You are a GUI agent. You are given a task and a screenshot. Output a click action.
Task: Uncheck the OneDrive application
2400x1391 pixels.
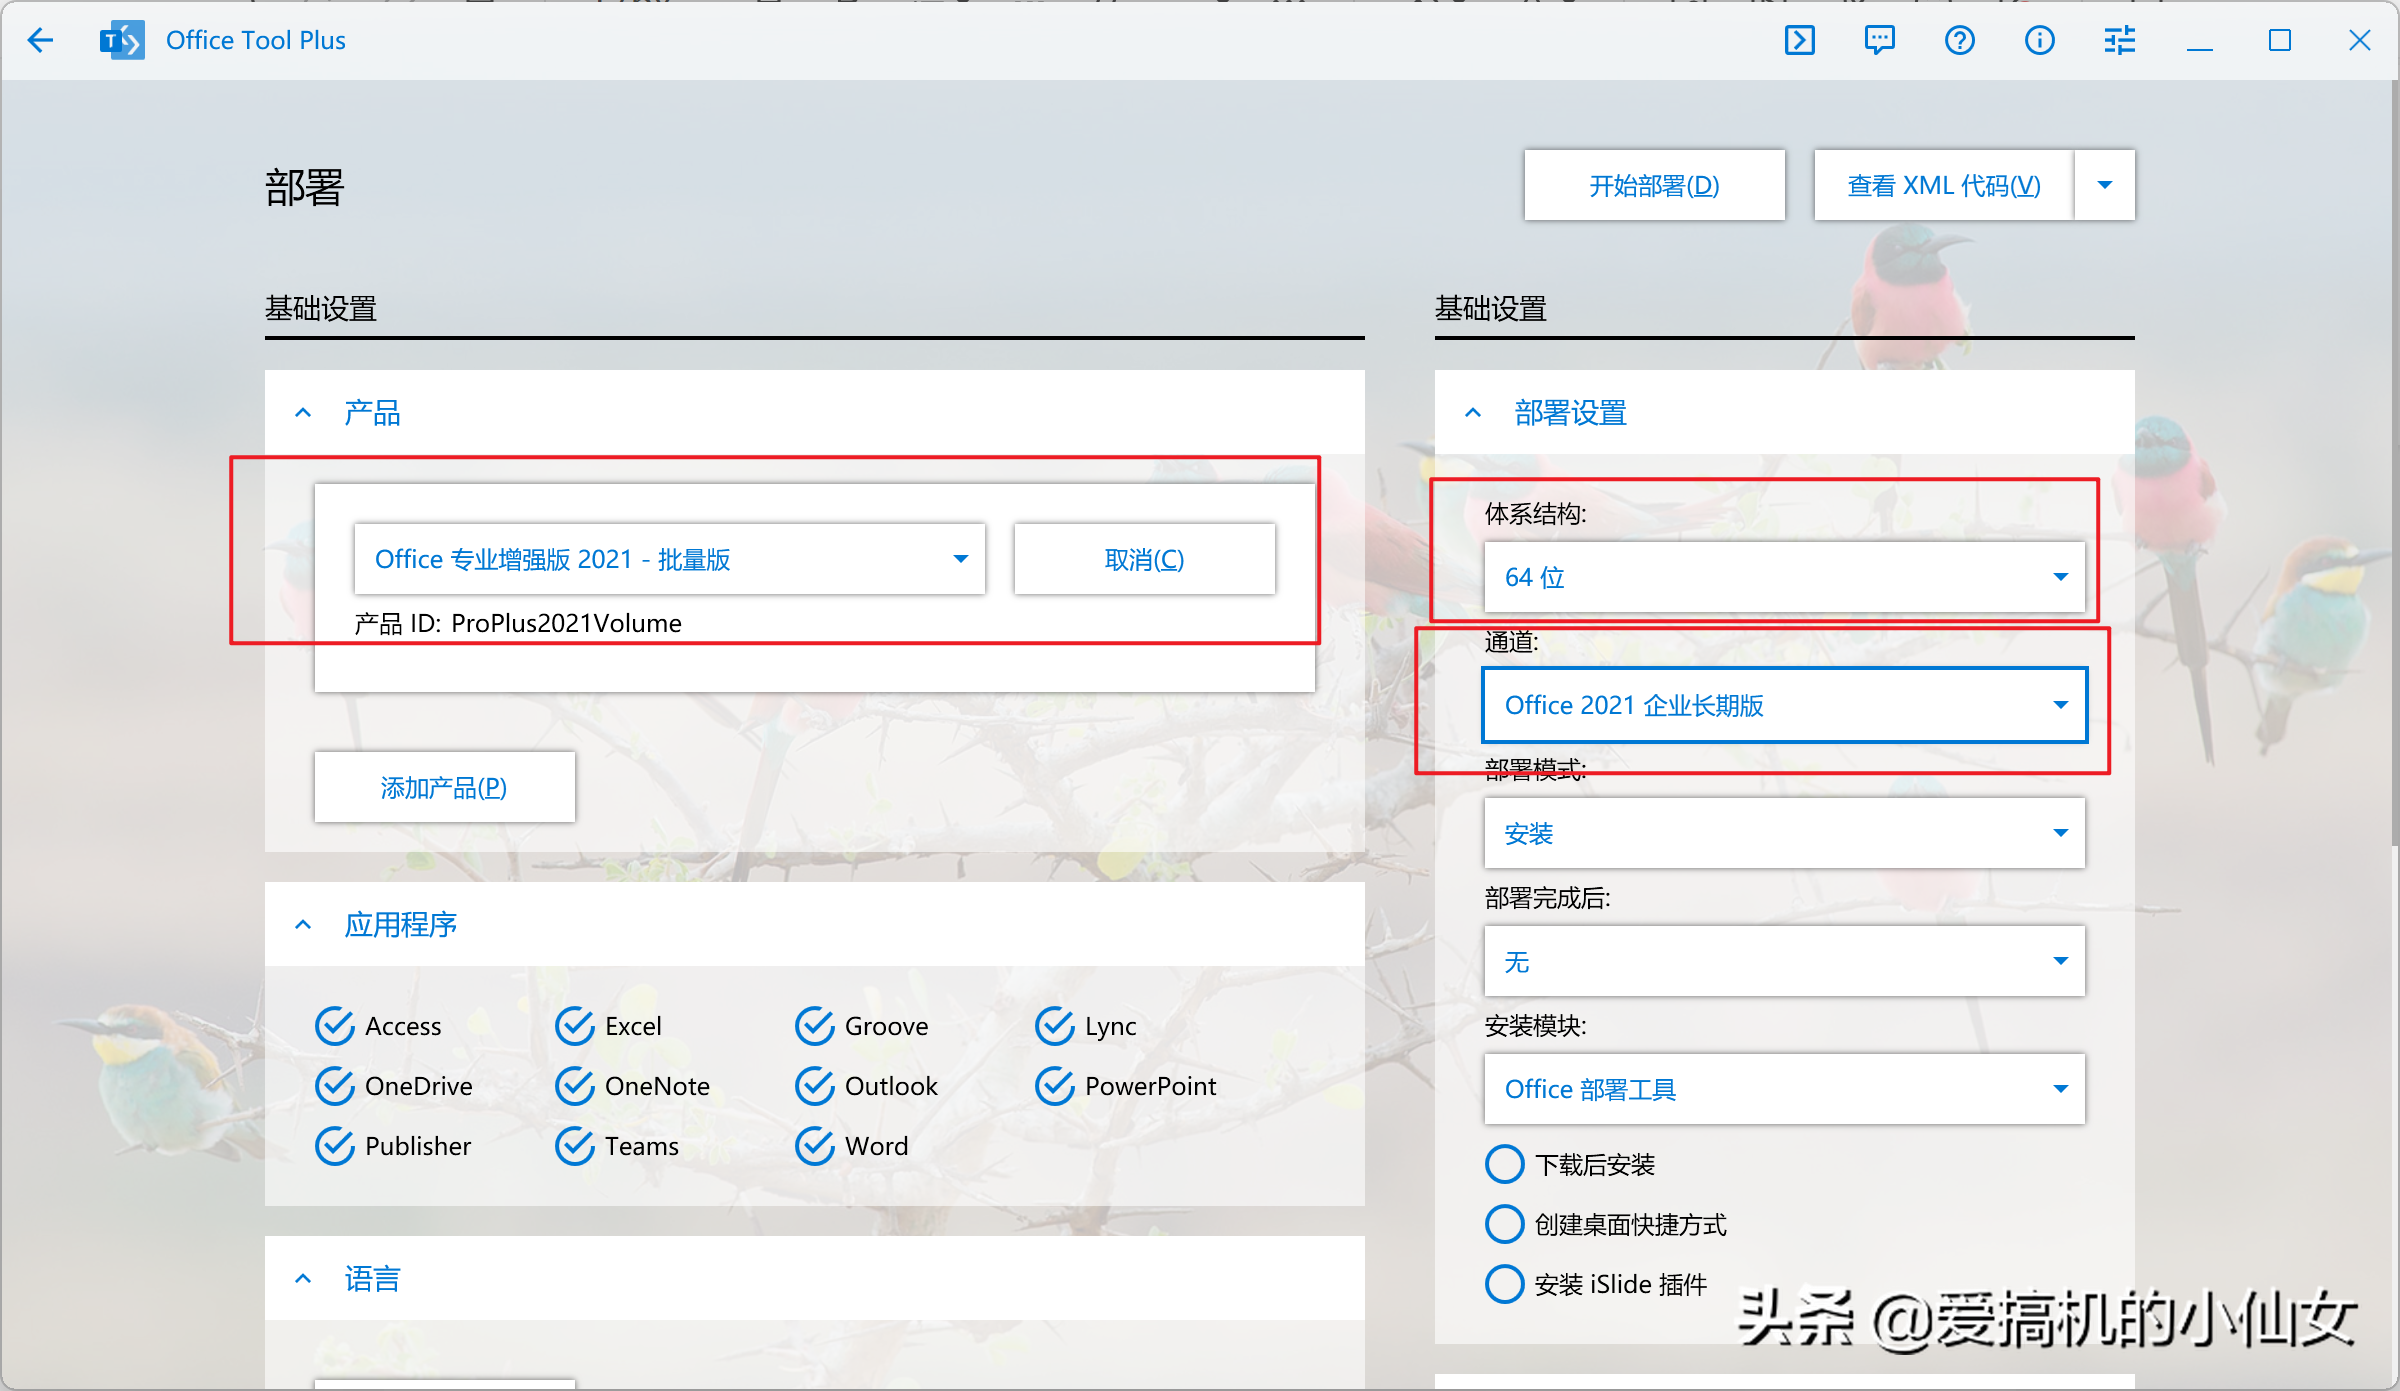pos(393,1086)
